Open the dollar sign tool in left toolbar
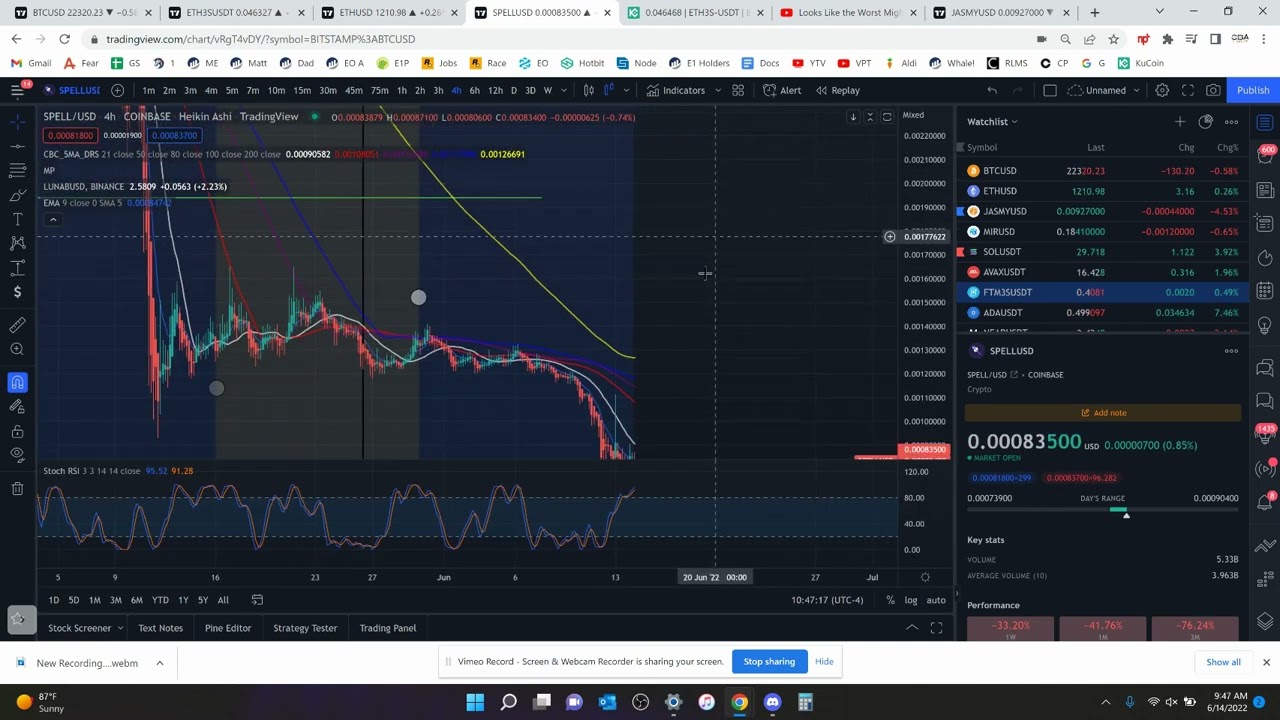1280x720 pixels. [x=17, y=292]
